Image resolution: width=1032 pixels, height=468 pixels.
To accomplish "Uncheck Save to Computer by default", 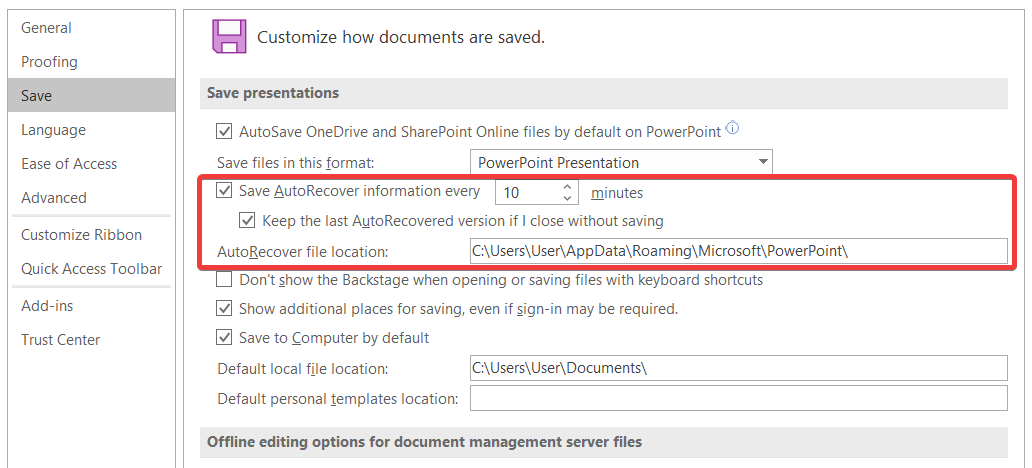I will point(225,338).
